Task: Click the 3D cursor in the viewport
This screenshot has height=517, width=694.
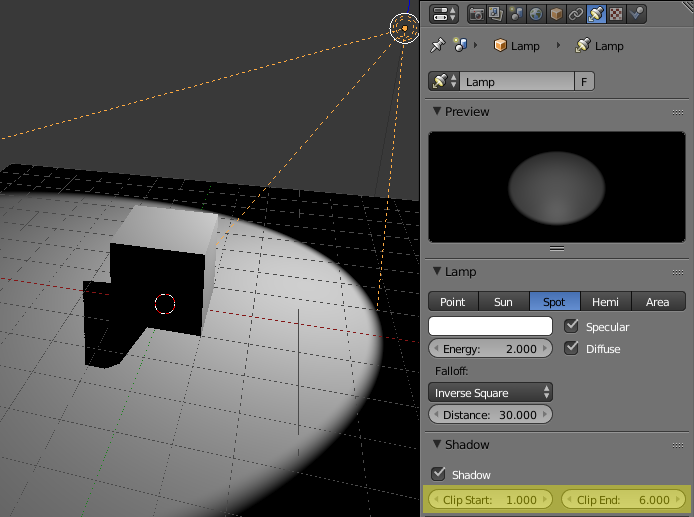Action: (x=165, y=304)
